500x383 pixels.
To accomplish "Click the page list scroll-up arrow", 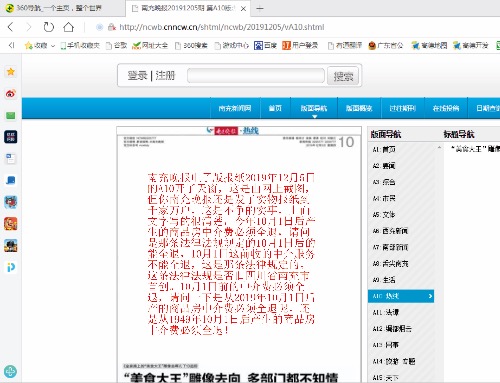I will pos(439,147).
